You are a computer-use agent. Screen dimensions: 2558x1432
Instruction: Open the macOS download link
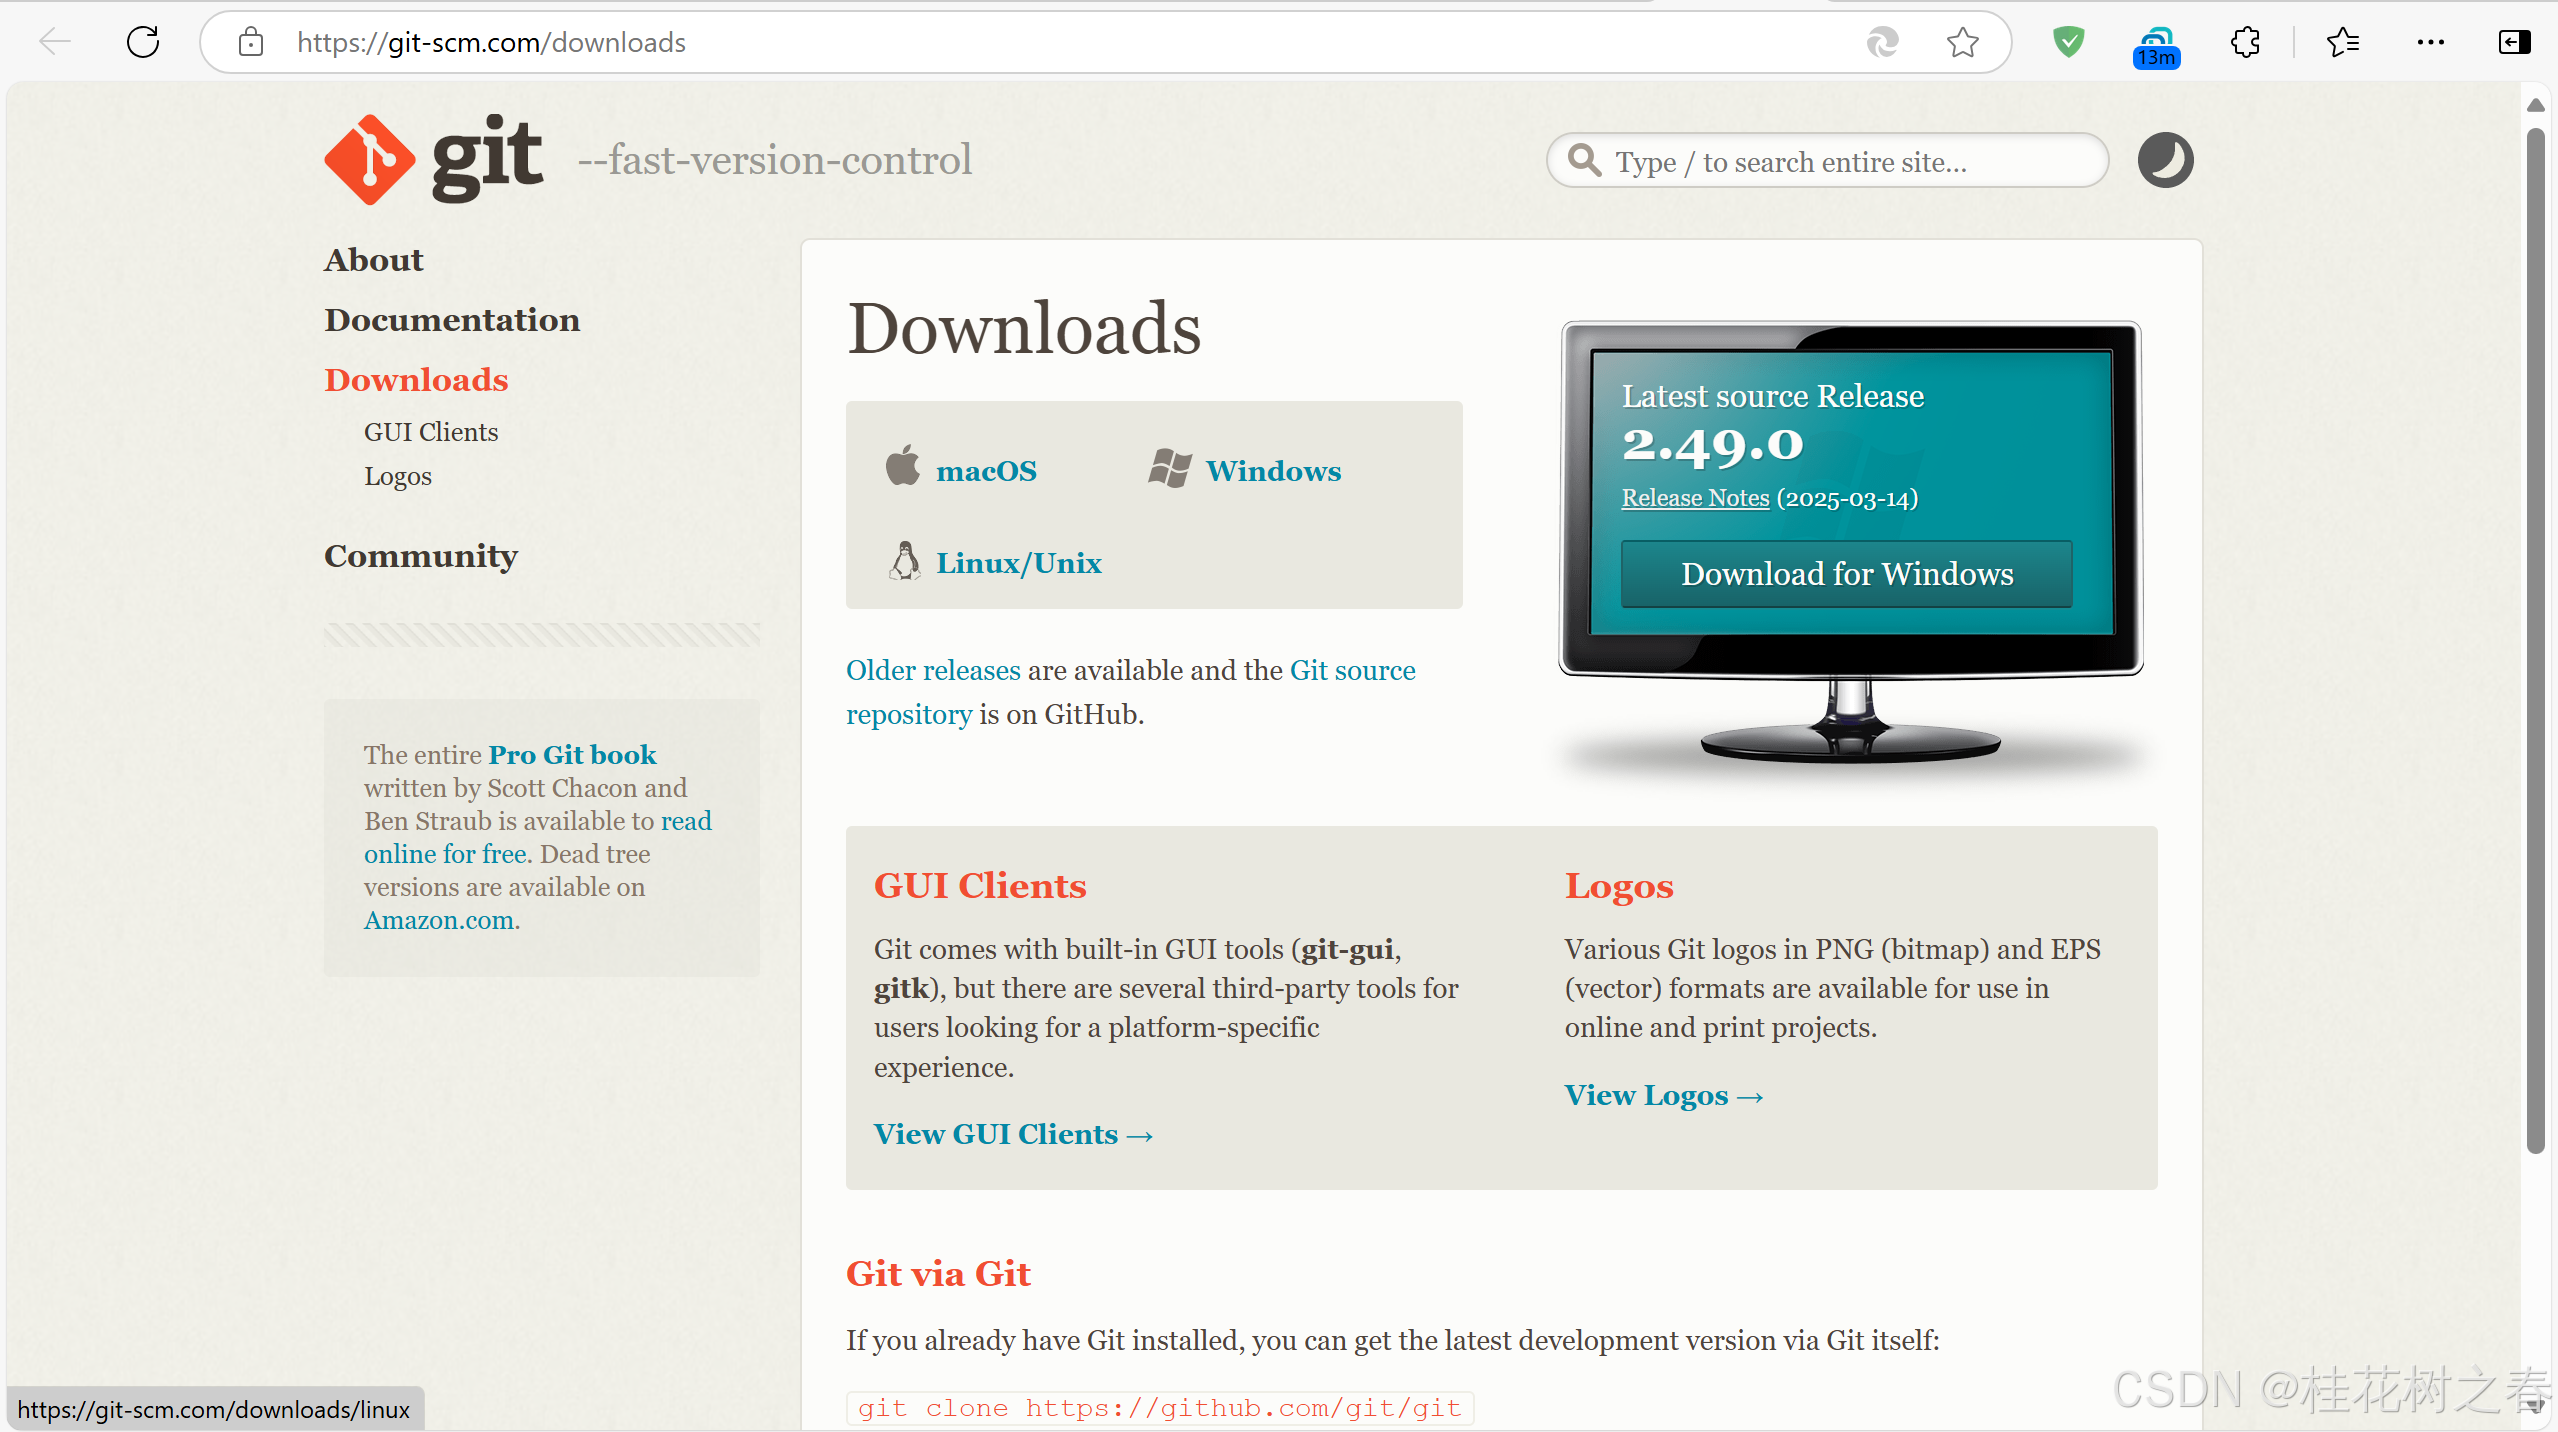(x=986, y=471)
